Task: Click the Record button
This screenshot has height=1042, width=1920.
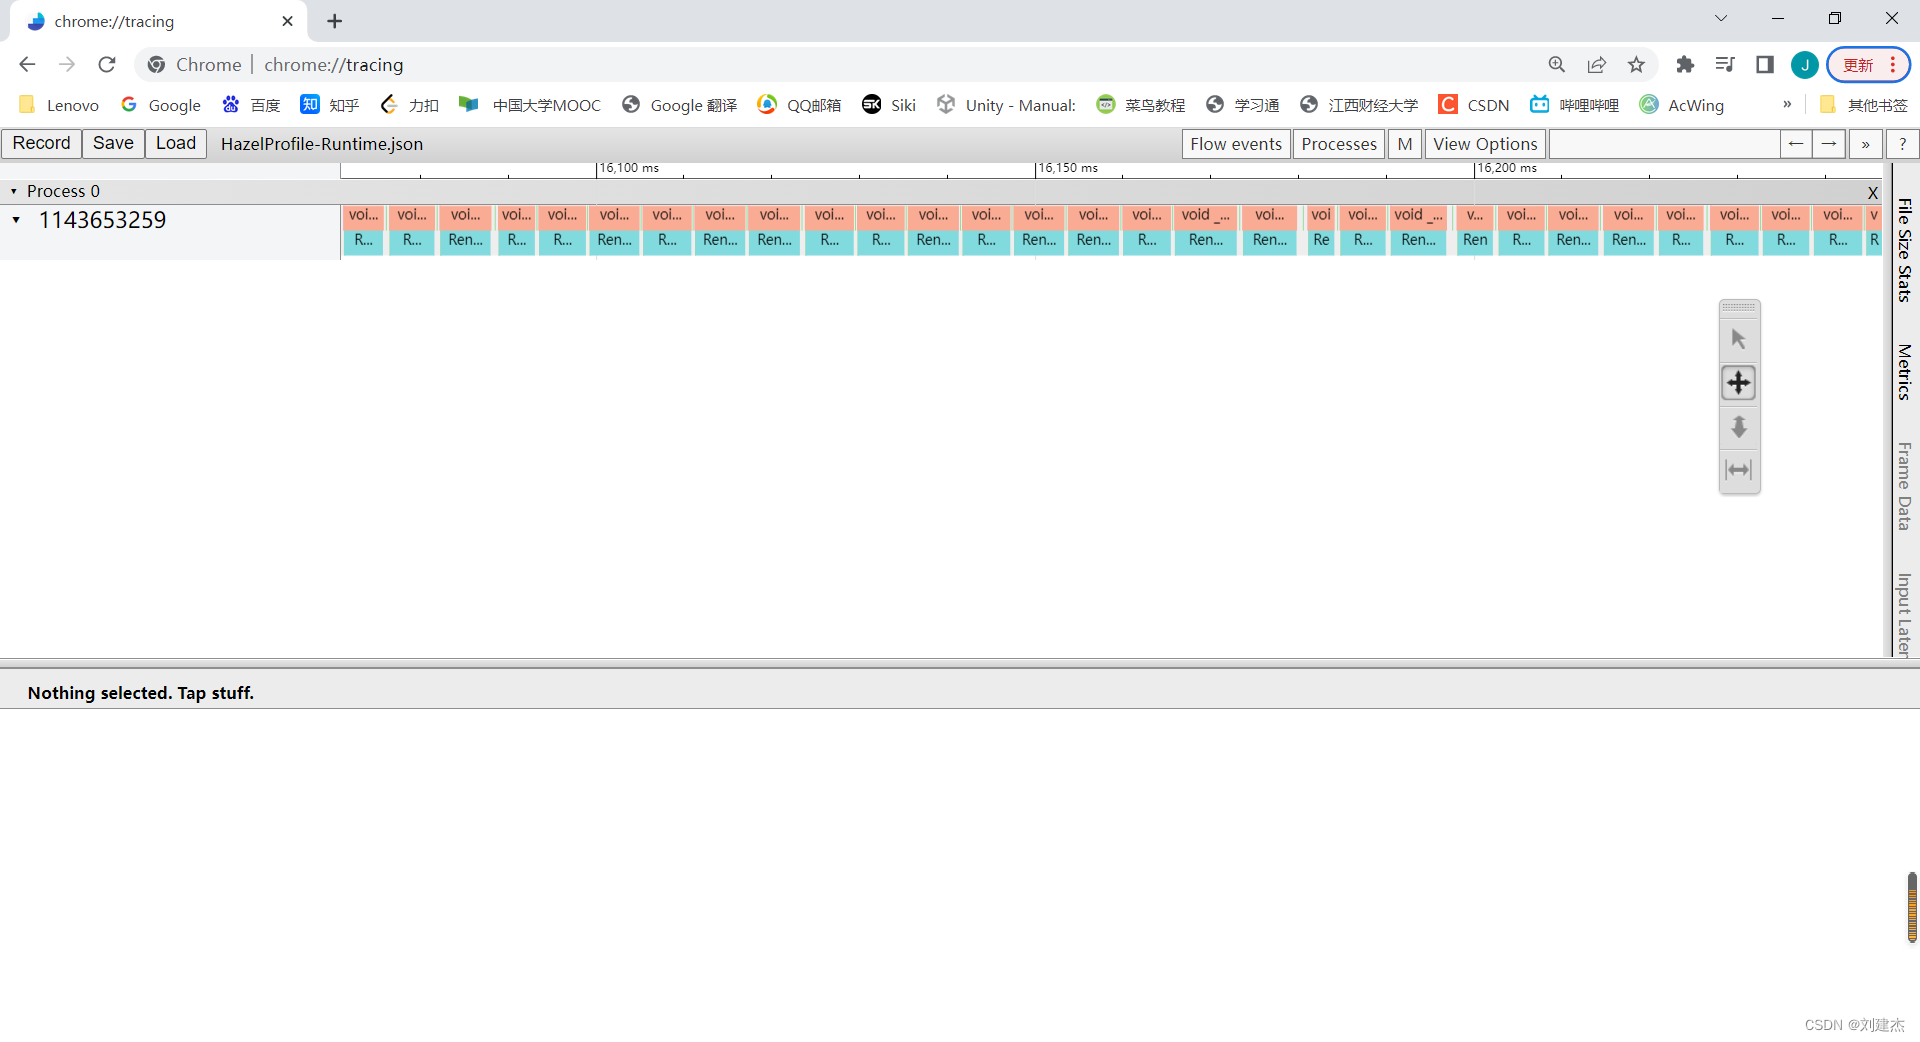Action: point(42,143)
